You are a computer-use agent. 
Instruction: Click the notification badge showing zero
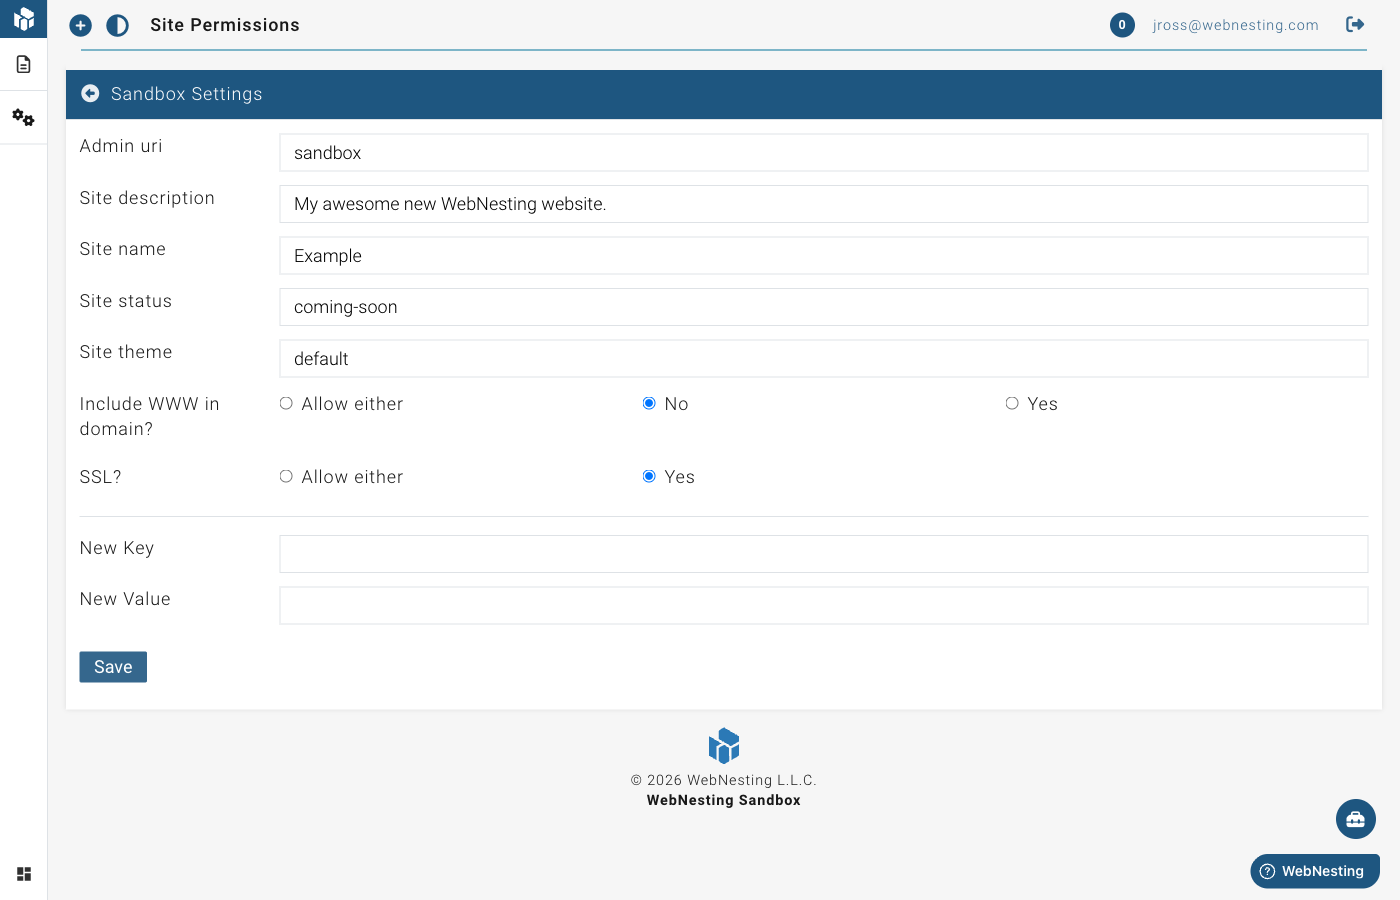pos(1122,25)
